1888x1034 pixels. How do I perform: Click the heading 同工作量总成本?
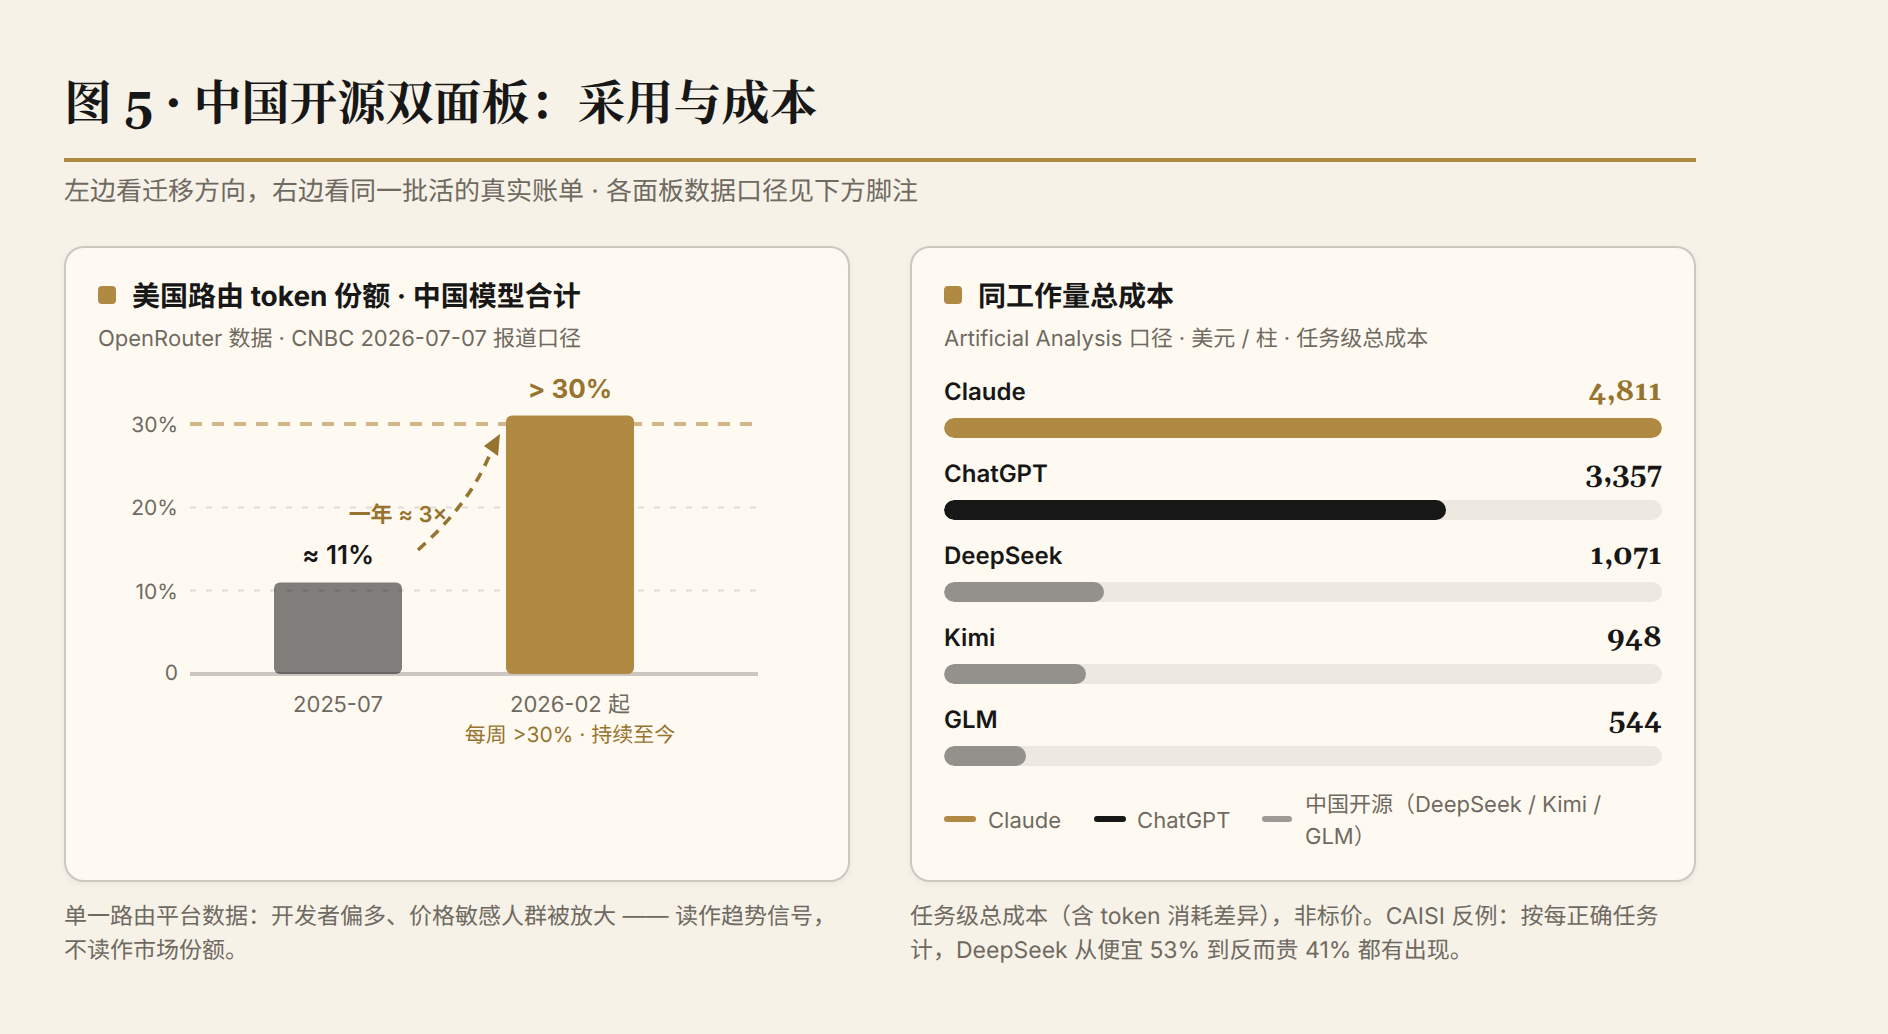click(1076, 295)
